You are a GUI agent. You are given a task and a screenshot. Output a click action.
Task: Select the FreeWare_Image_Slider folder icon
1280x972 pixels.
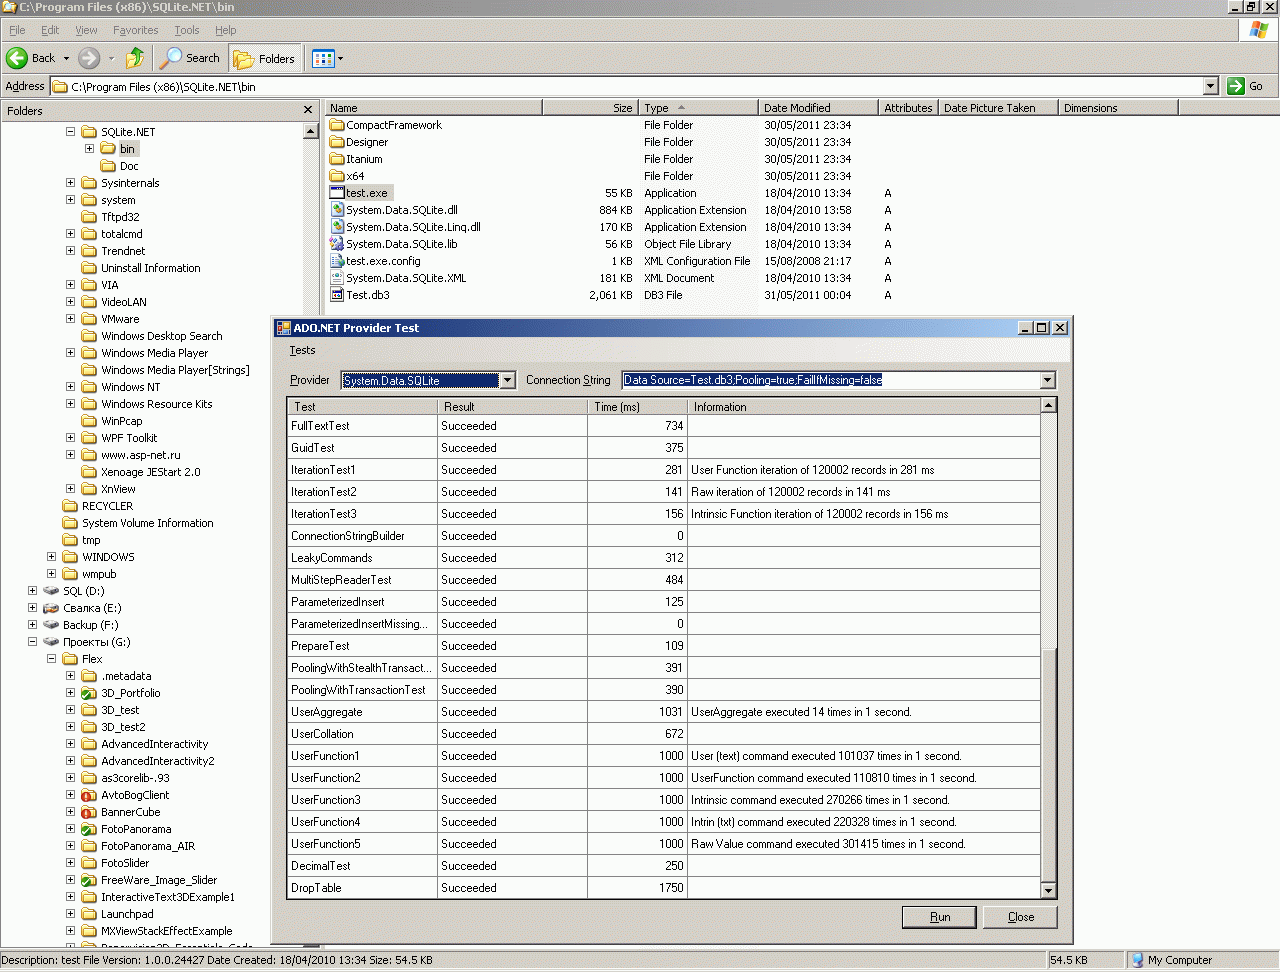(x=89, y=880)
